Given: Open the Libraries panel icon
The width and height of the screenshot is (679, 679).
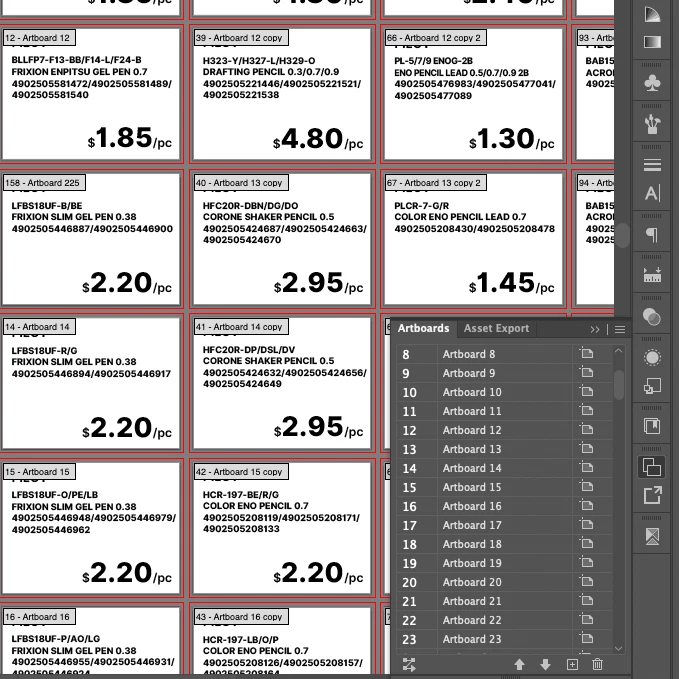Looking at the screenshot, I should point(652,426).
